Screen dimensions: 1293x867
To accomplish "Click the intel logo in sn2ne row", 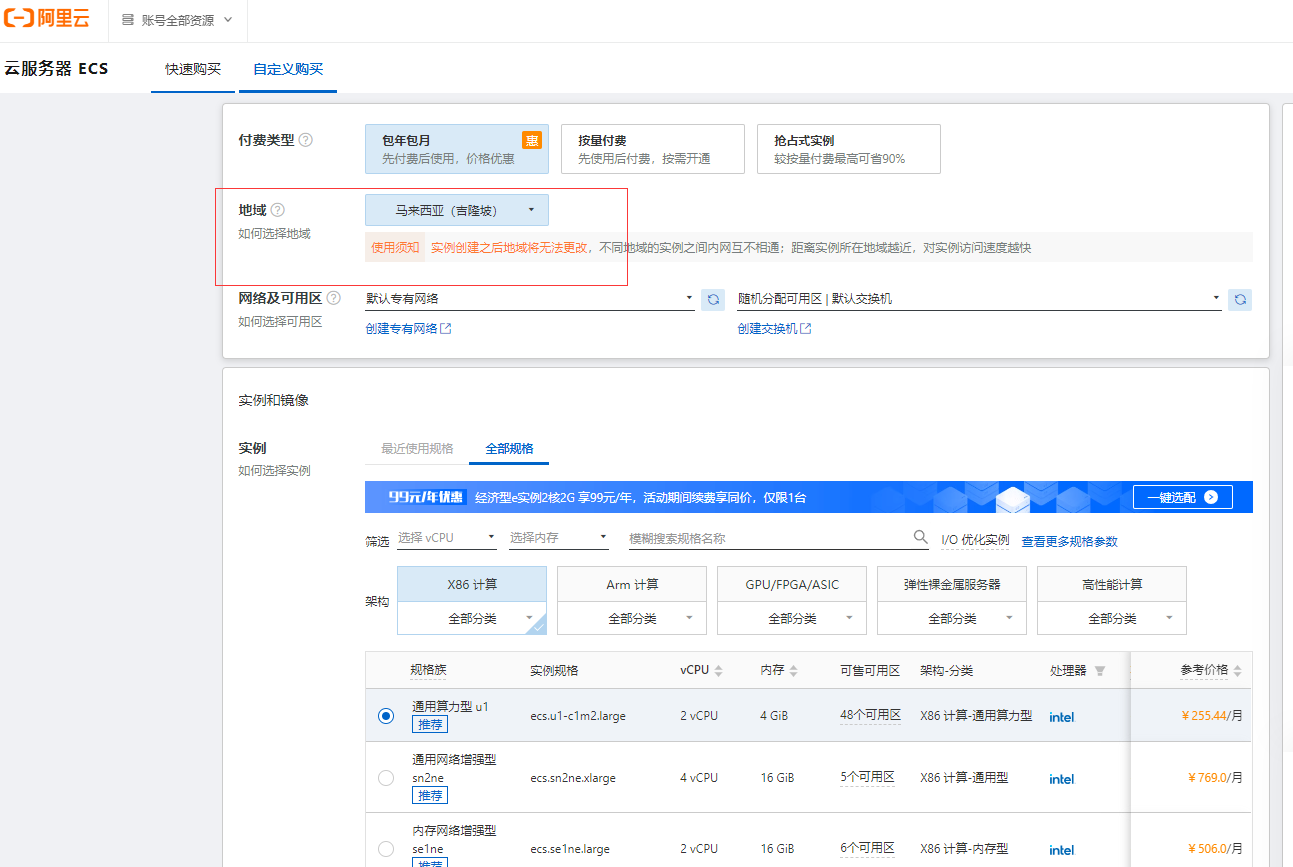I will tap(1062, 779).
